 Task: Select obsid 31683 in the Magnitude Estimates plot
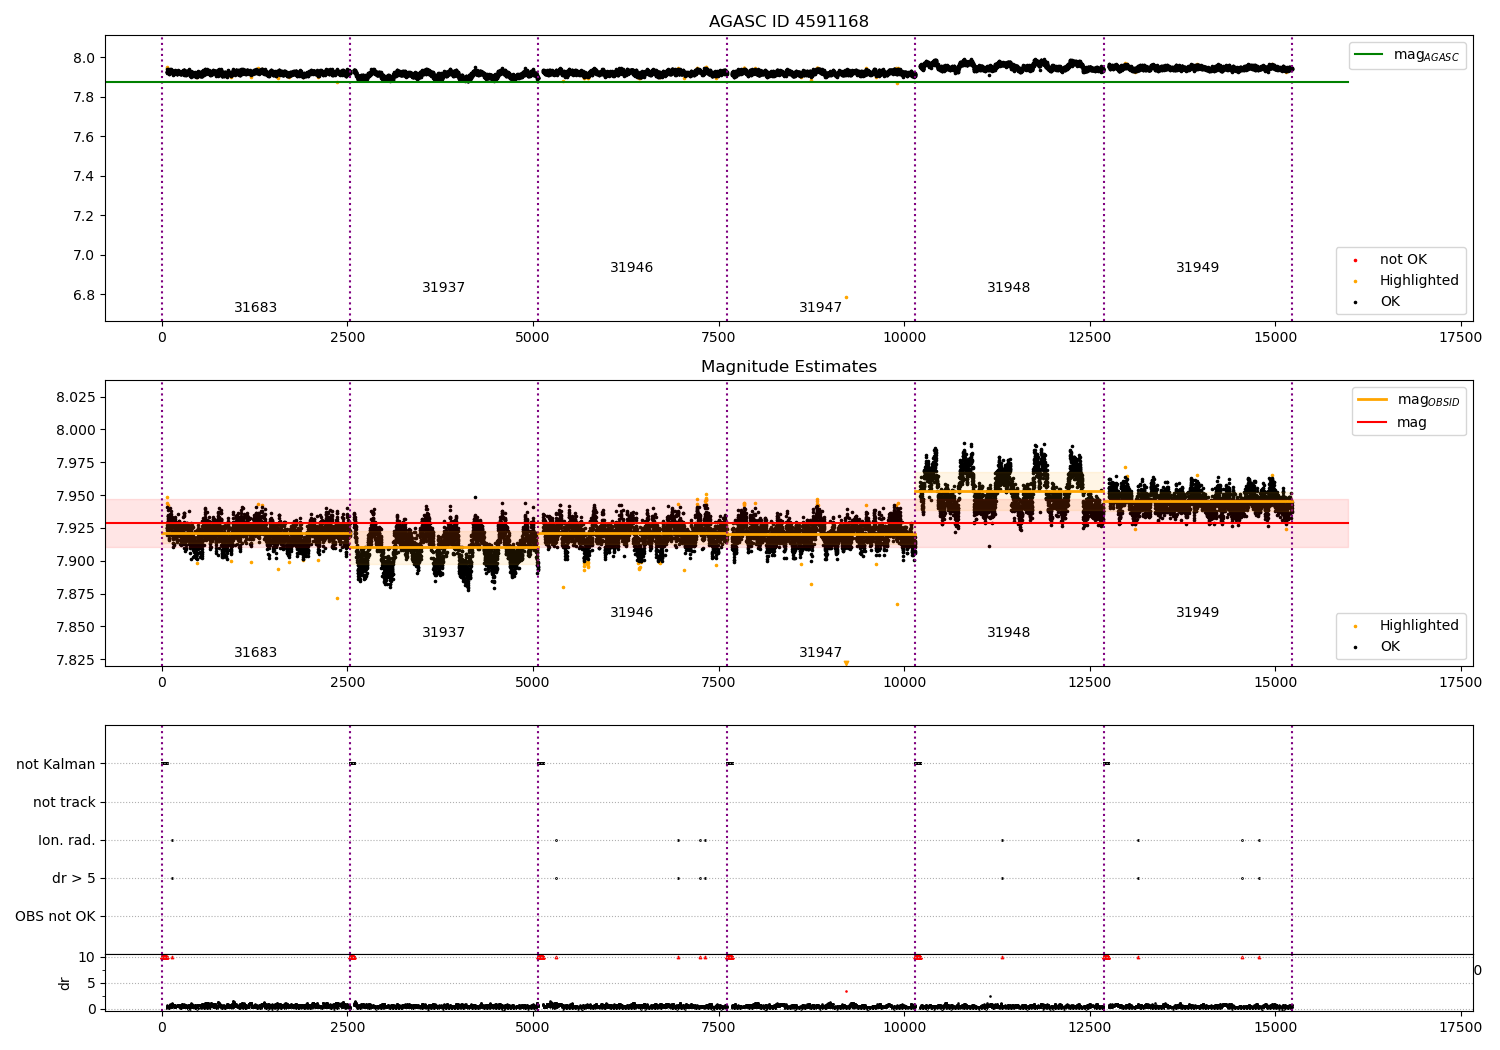pos(256,653)
